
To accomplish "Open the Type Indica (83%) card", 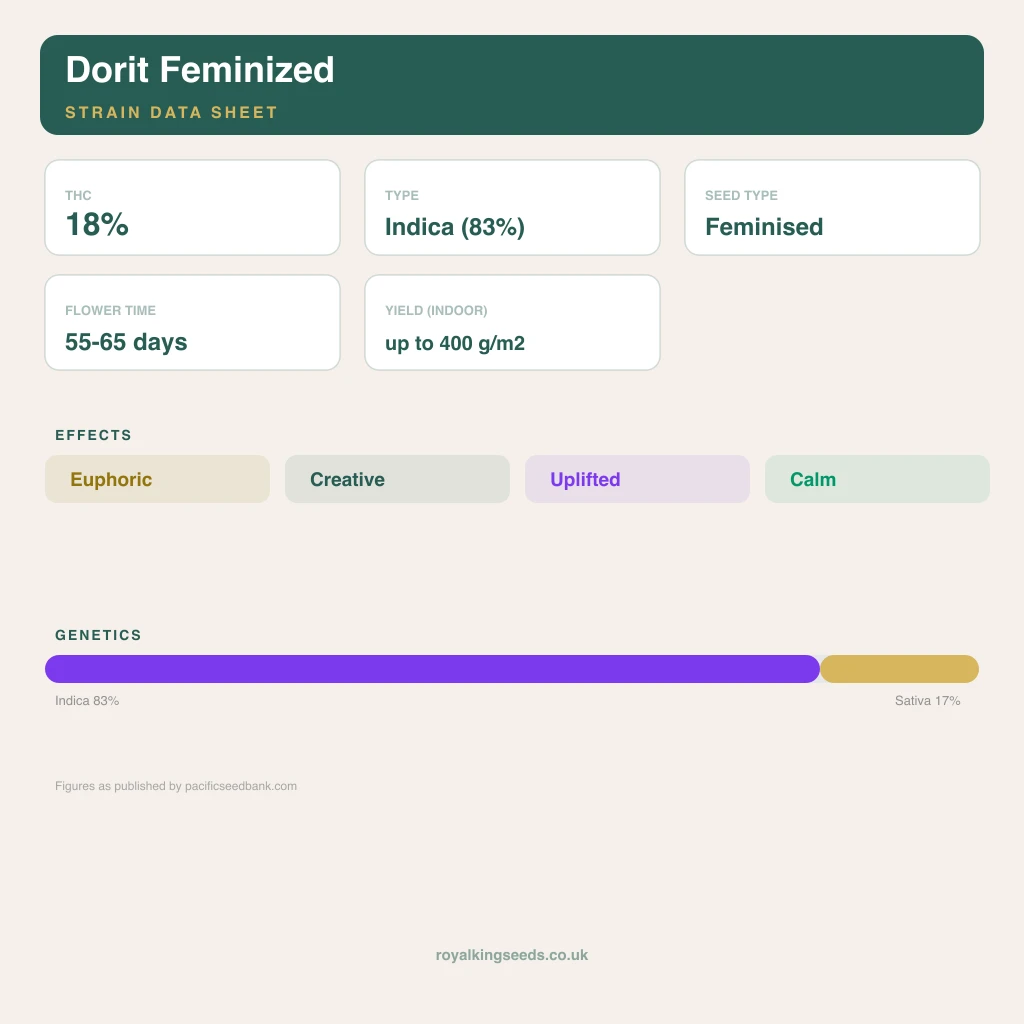I will tap(512, 208).
